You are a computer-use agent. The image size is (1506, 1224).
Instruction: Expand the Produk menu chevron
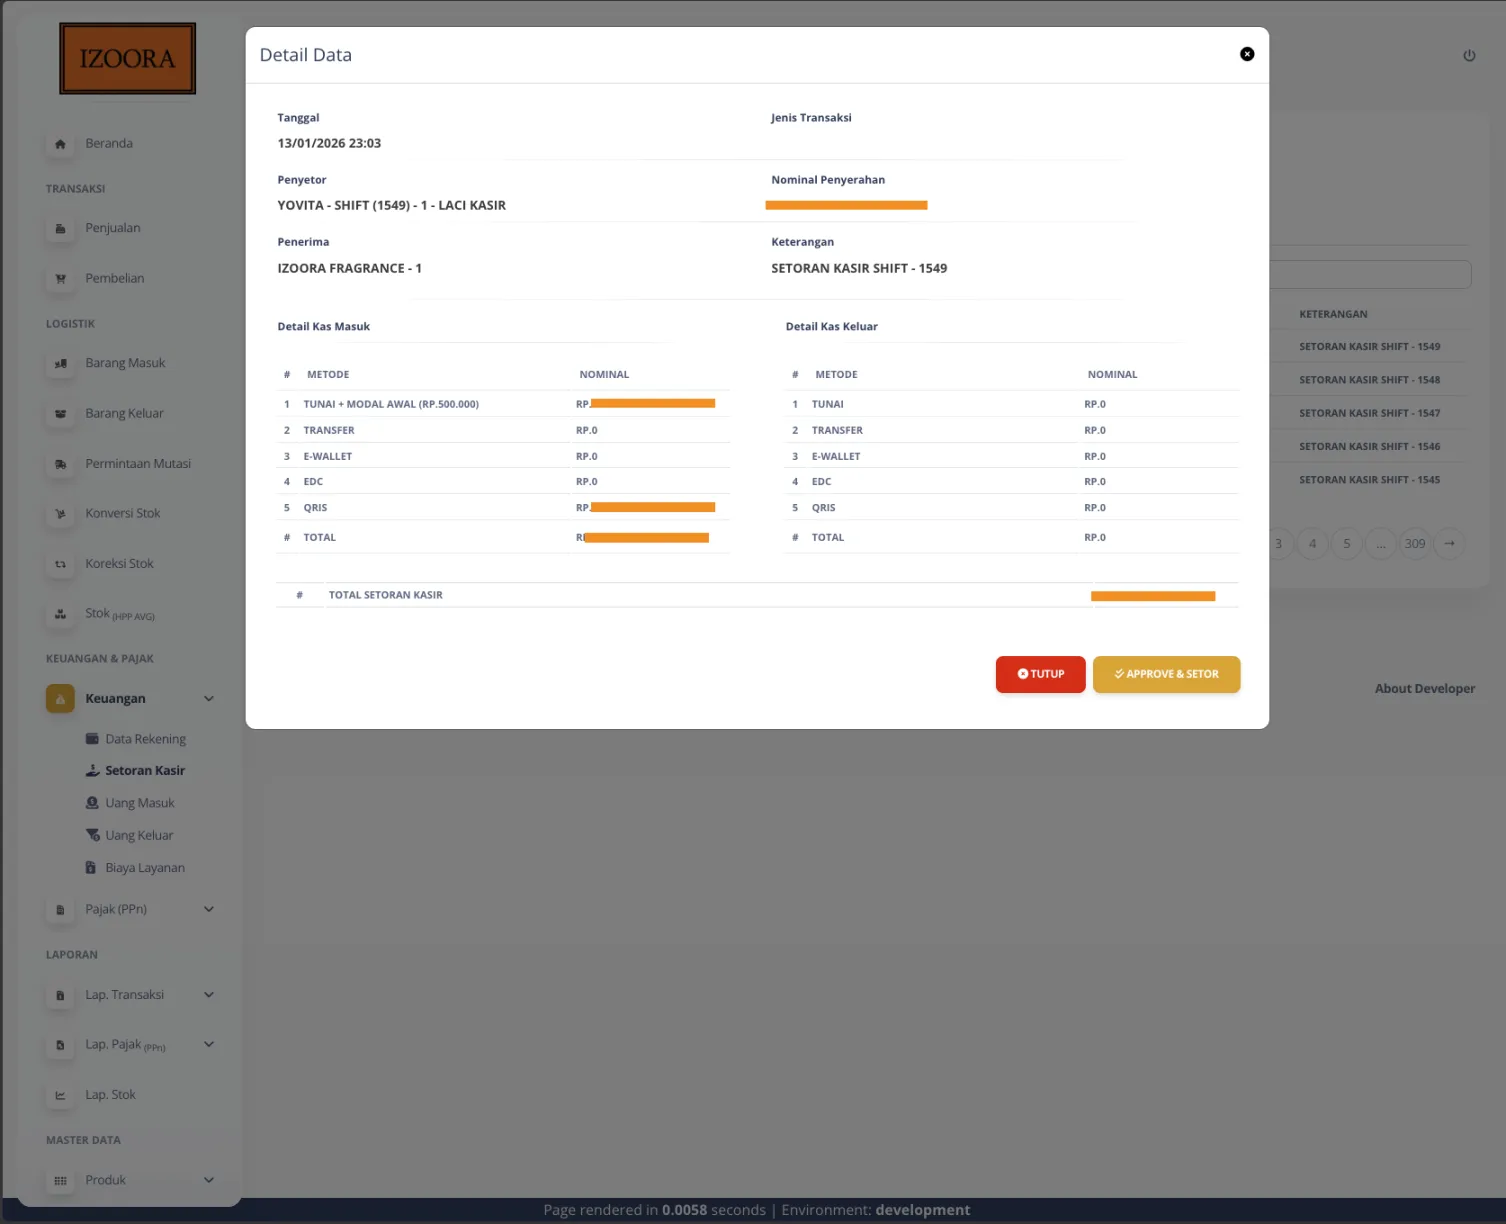[209, 1180]
